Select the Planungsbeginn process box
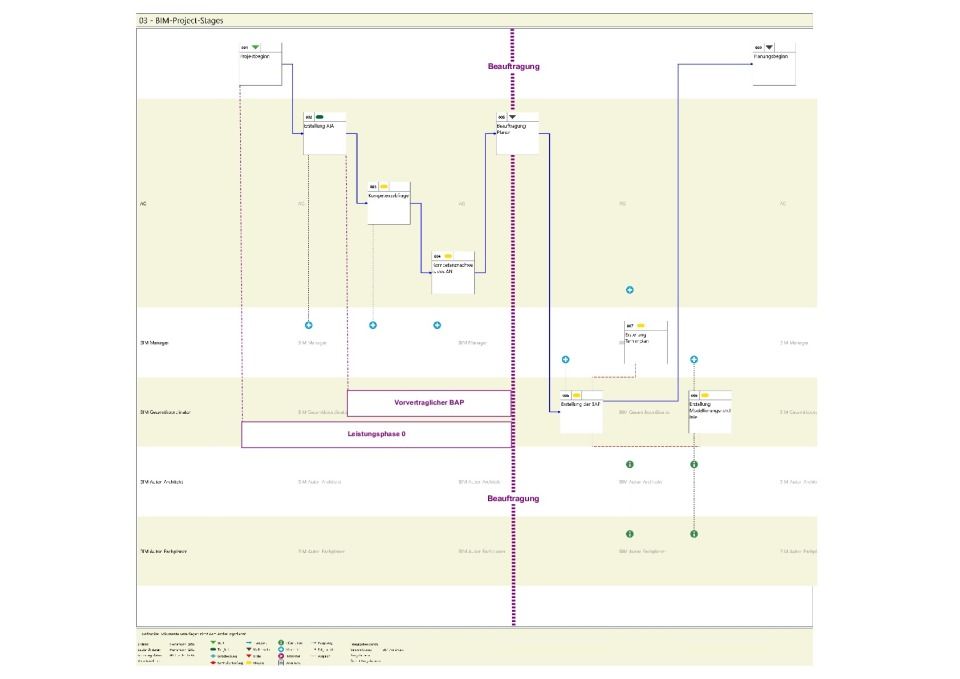Screen dimensions: 960x679 point(774,64)
